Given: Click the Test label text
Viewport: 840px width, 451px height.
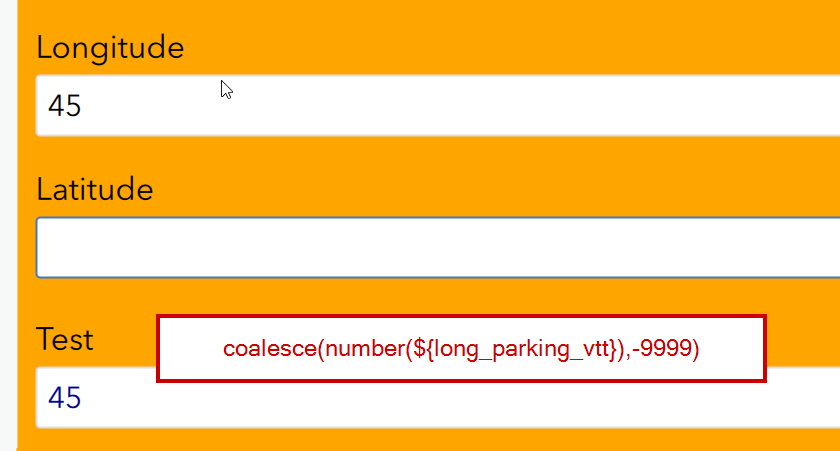Looking at the screenshot, I should [65, 340].
